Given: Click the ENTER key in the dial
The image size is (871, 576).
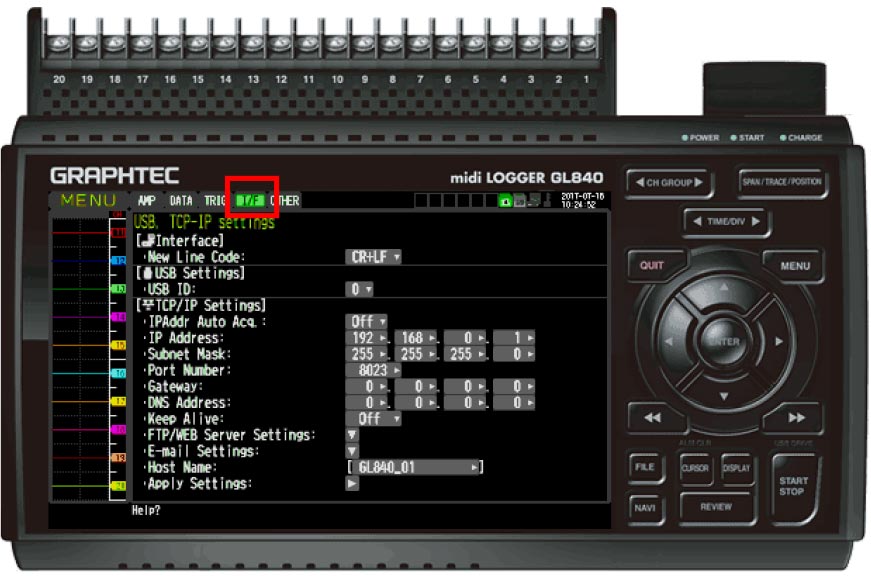Looking at the screenshot, I should click(x=724, y=342).
